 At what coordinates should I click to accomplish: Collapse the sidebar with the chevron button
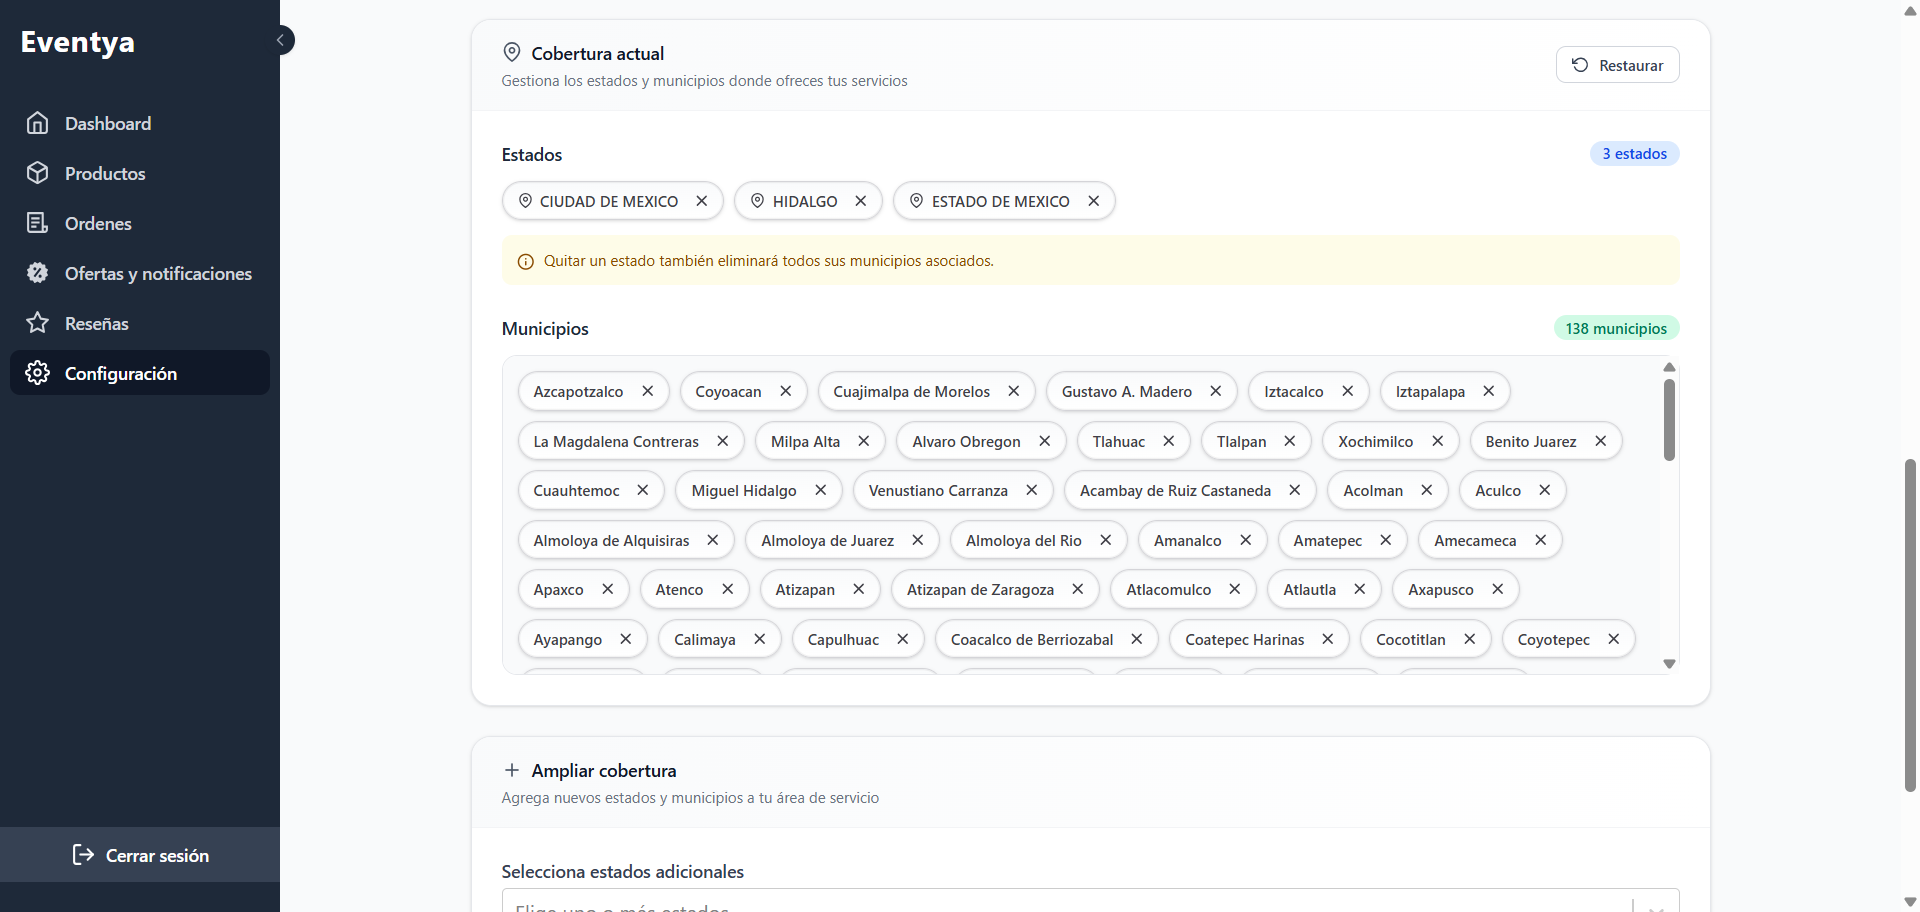(281, 40)
